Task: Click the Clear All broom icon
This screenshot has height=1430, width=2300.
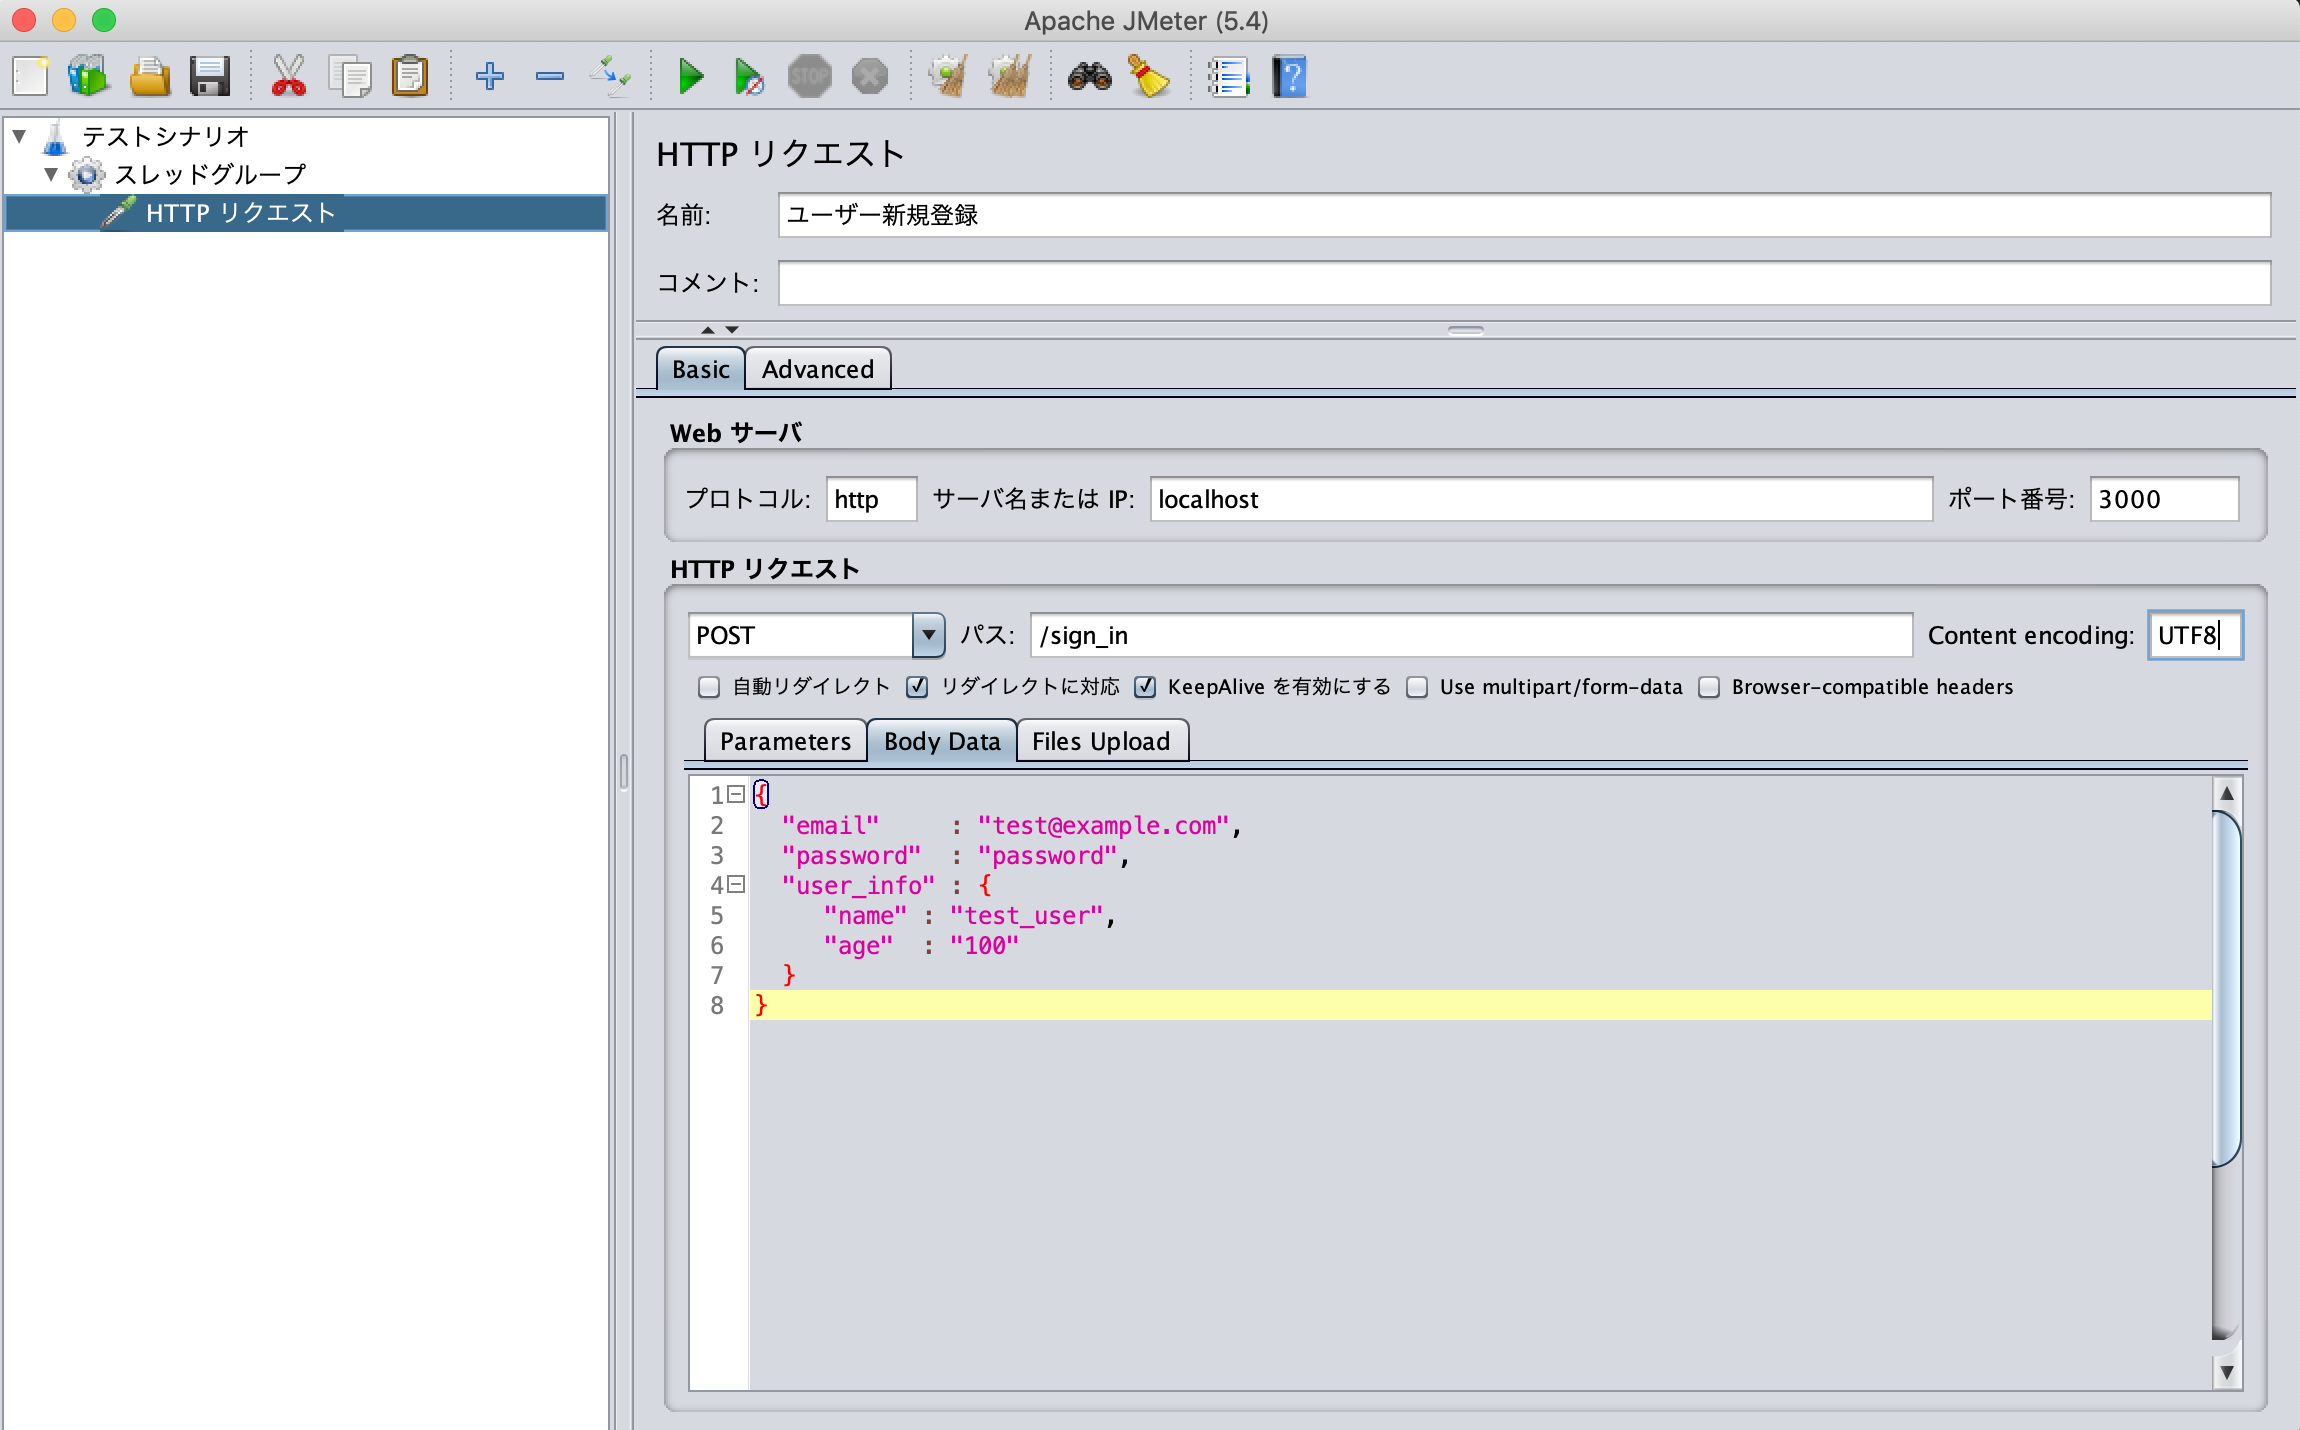Action: click(x=1009, y=76)
